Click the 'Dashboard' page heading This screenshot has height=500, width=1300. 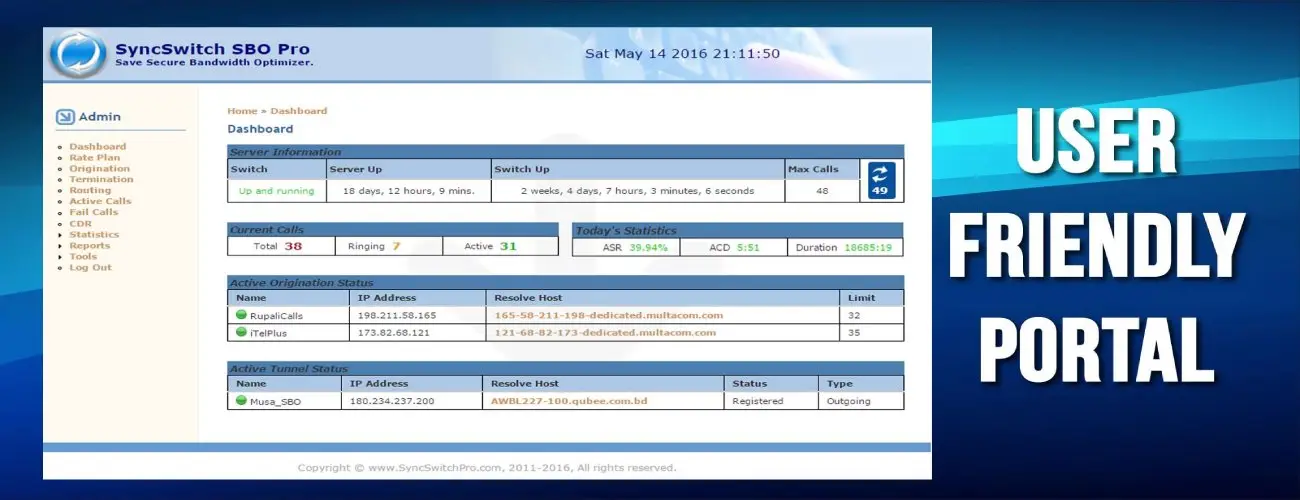click(260, 129)
